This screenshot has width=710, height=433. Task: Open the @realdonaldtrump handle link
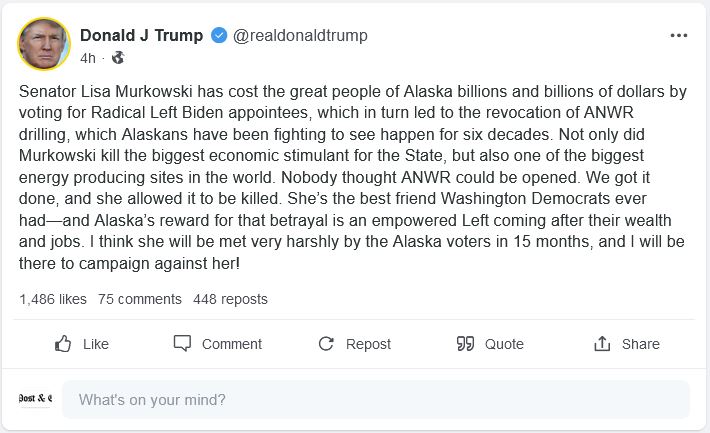pyautogui.click(x=300, y=36)
